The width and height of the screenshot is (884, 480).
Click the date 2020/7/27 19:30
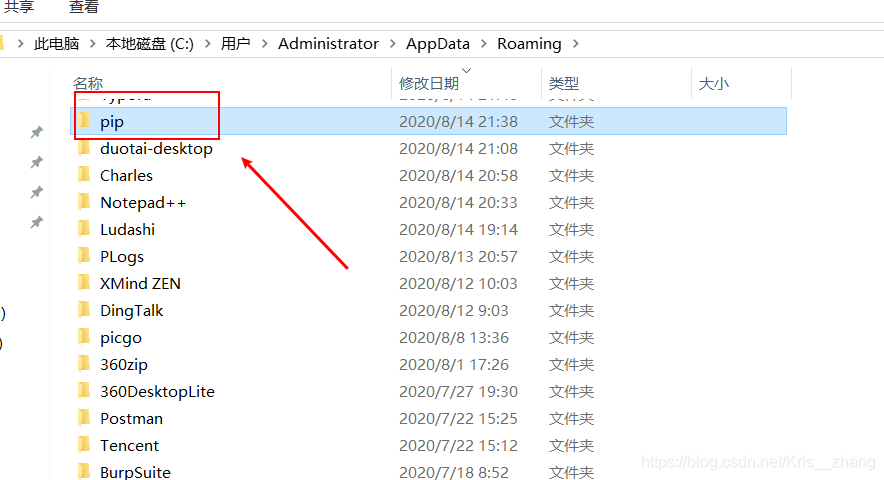(x=458, y=391)
